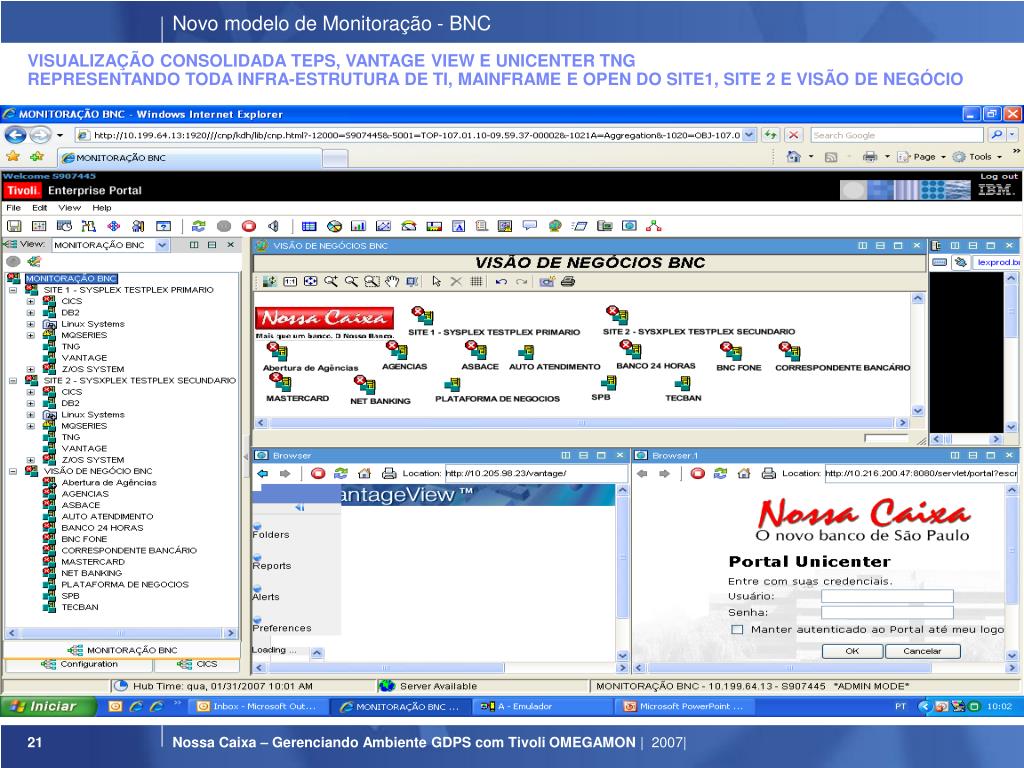This screenshot has height=768, width=1024.
Task: Expand the MQSERIES node under SITE 1
Action: [x=31, y=336]
